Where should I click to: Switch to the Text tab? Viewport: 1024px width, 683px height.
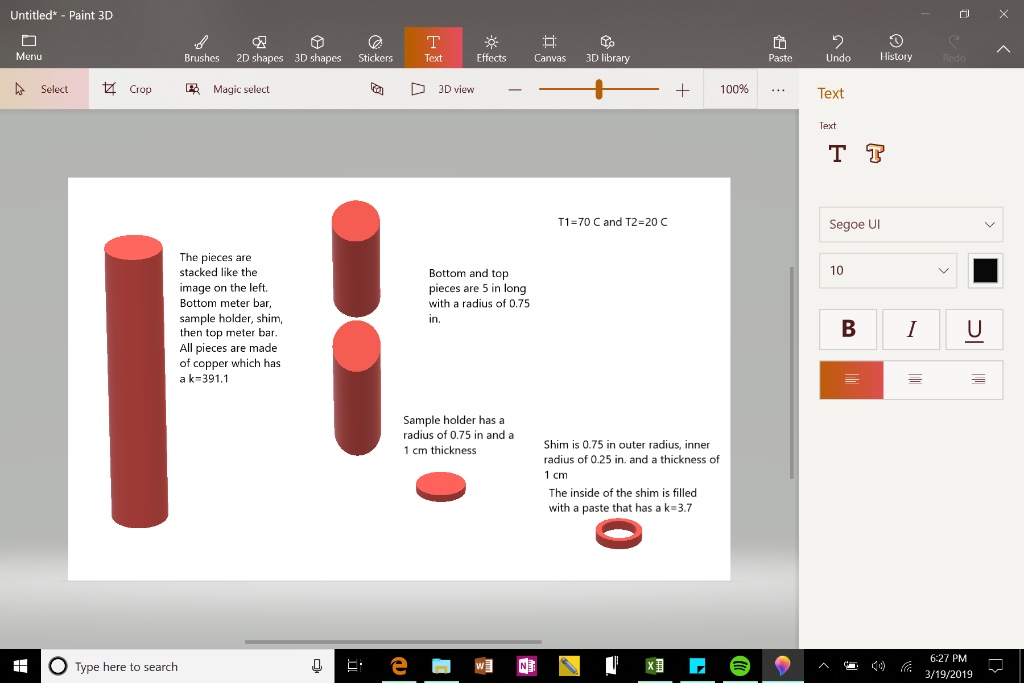point(433,48)
